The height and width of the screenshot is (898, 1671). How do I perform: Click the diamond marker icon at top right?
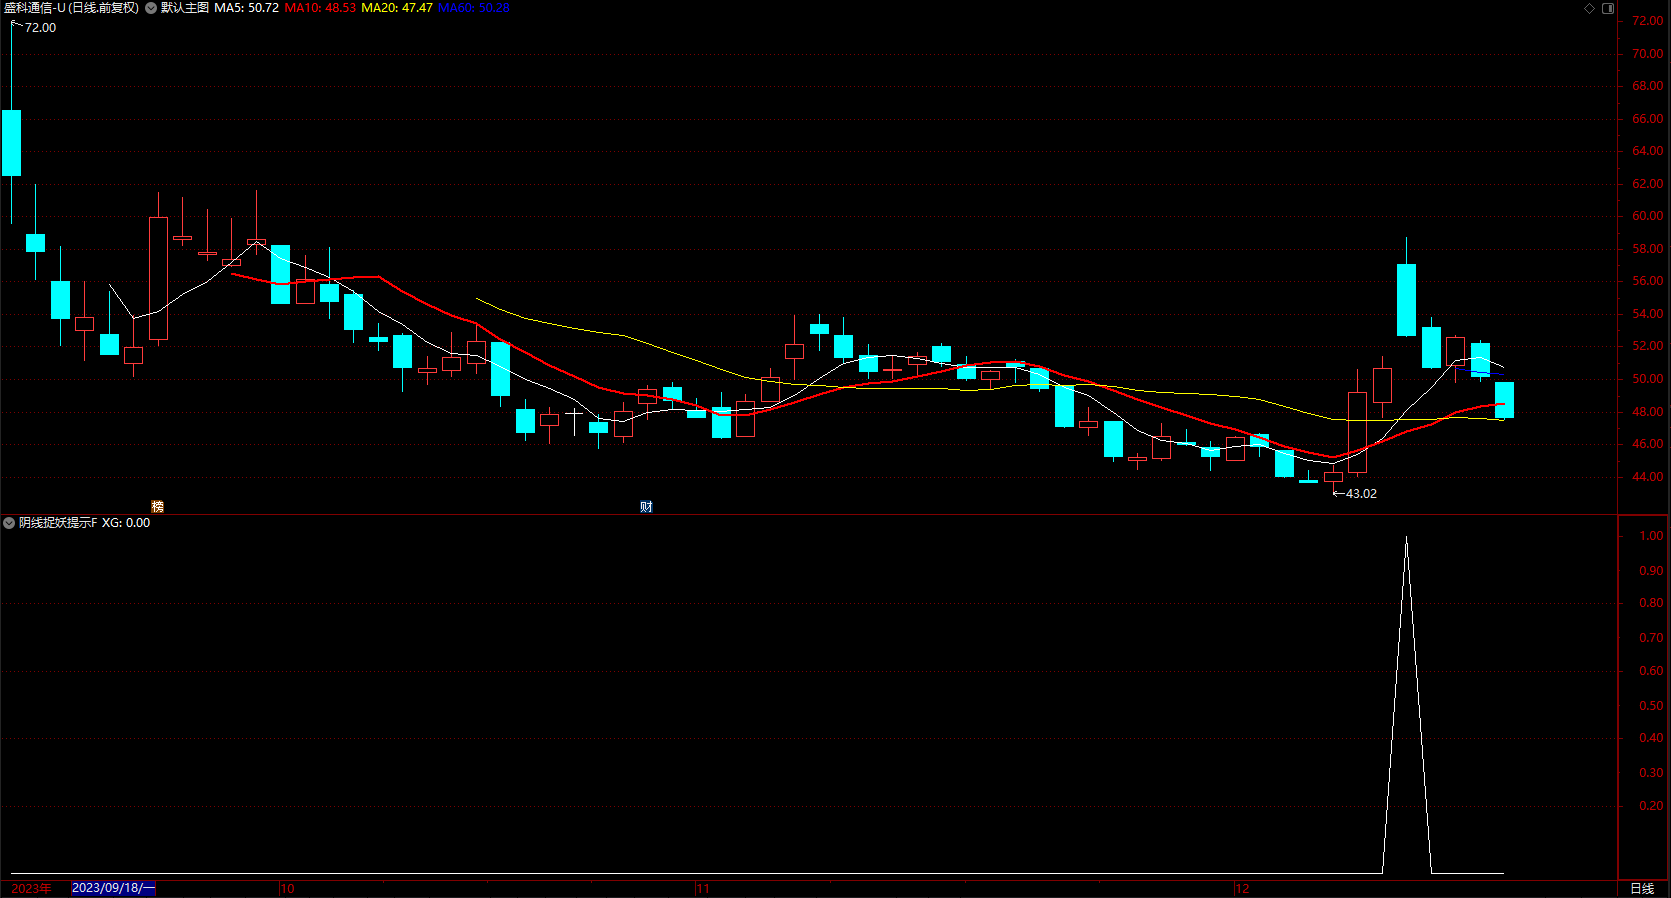(1590, 8)
